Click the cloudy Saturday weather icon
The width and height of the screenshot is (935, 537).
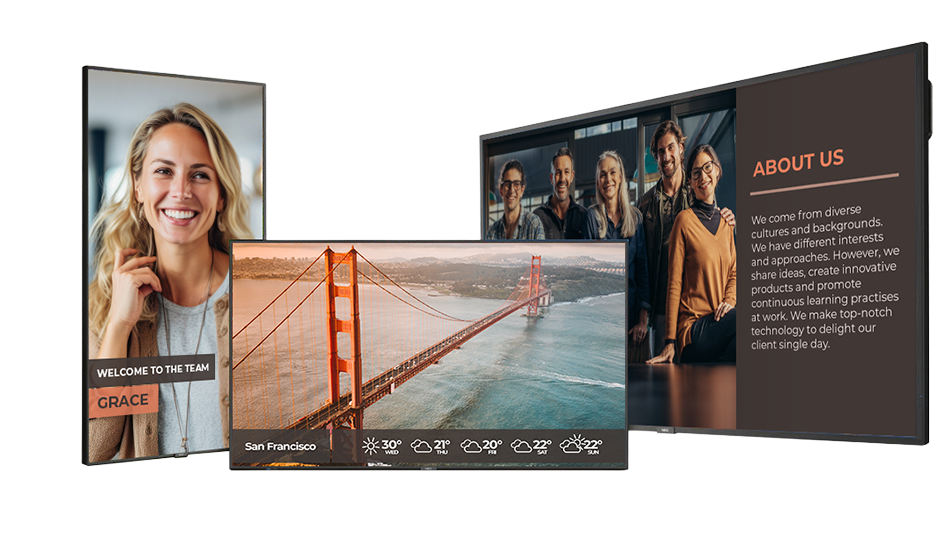521,446
